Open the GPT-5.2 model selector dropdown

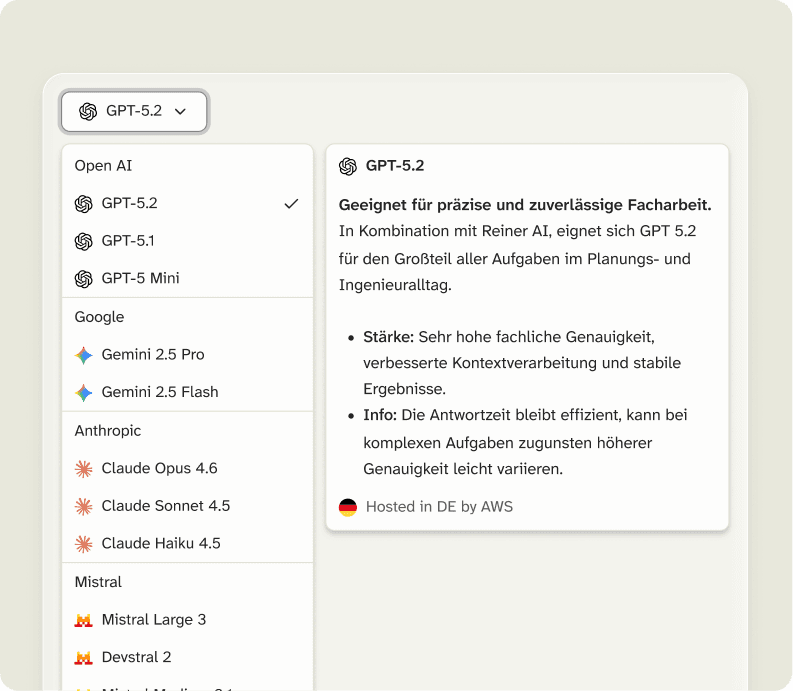coord(134,111)
